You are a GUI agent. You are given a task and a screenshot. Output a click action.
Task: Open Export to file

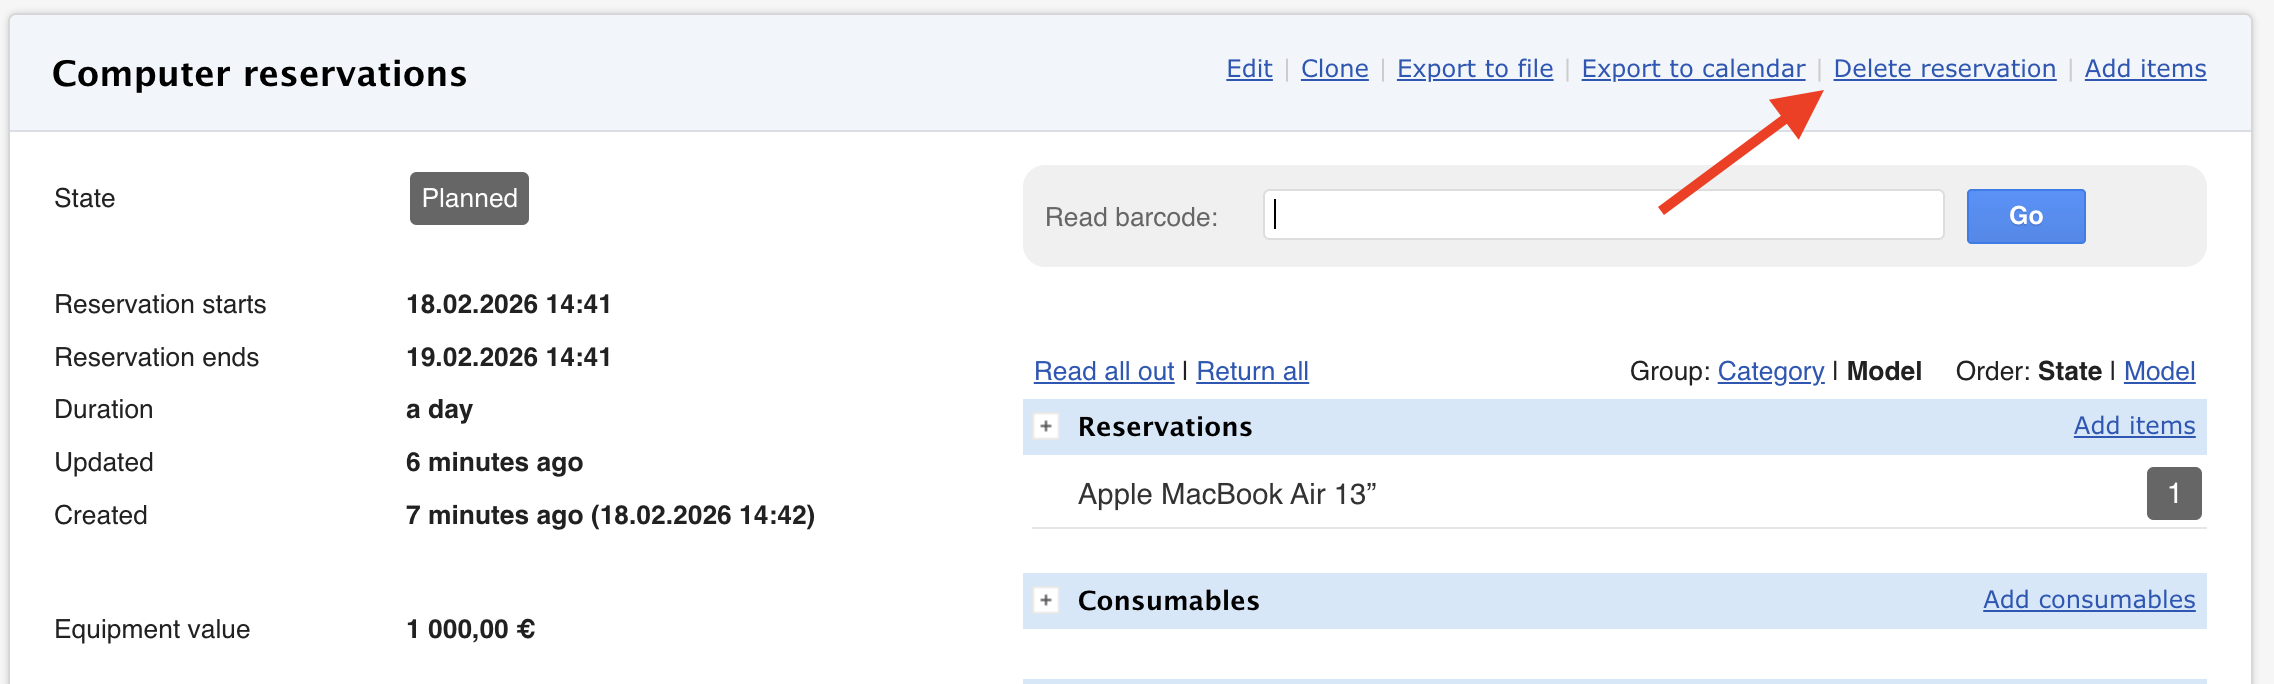tap(1474, 69)
